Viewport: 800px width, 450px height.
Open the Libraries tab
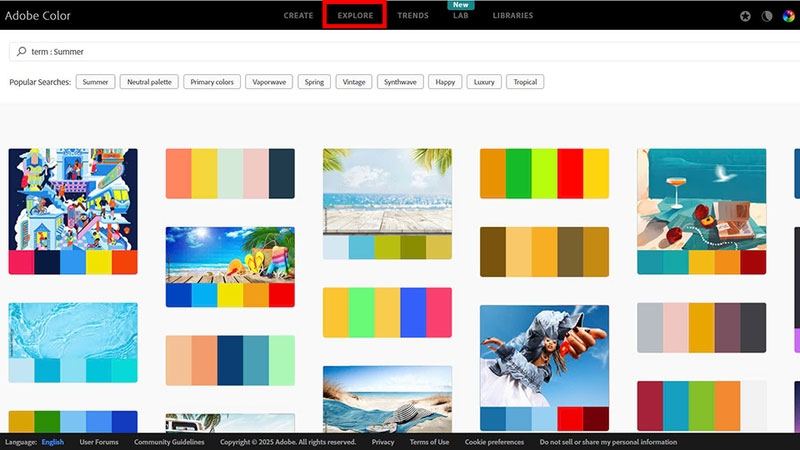point(513,16)
